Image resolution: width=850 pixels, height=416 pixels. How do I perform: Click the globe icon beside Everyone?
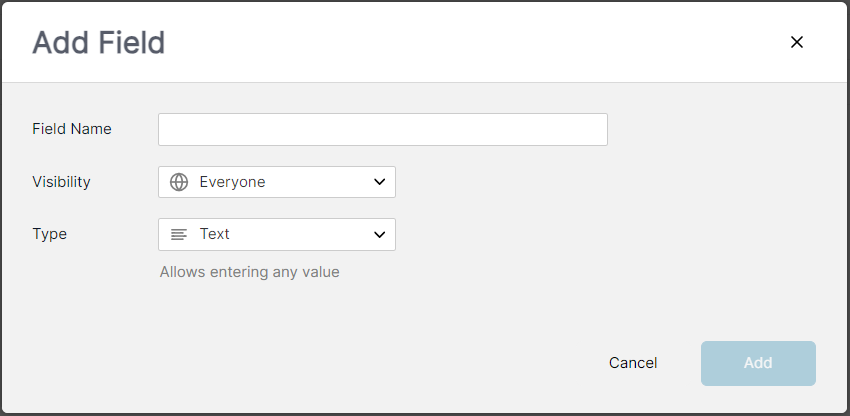tap(179, 182)
